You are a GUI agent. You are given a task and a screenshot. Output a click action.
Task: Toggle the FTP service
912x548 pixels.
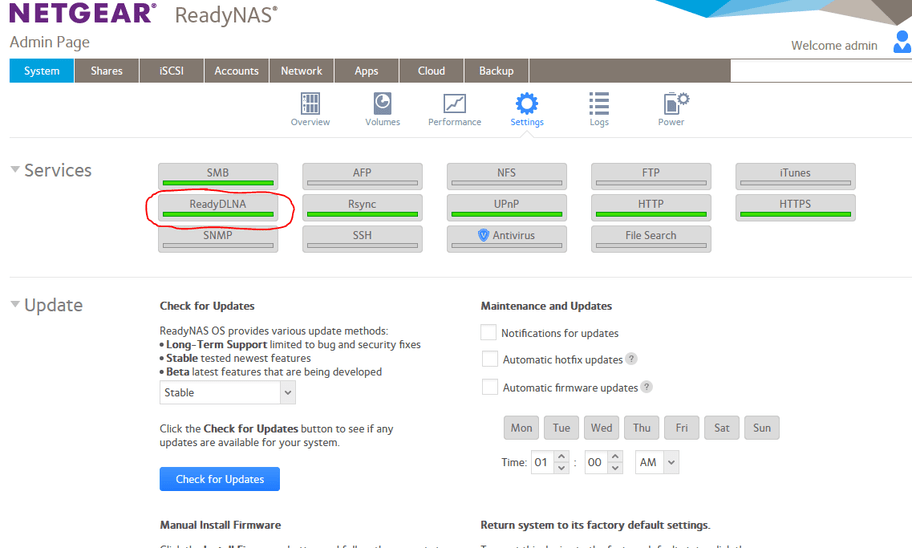tap(651, 176)
